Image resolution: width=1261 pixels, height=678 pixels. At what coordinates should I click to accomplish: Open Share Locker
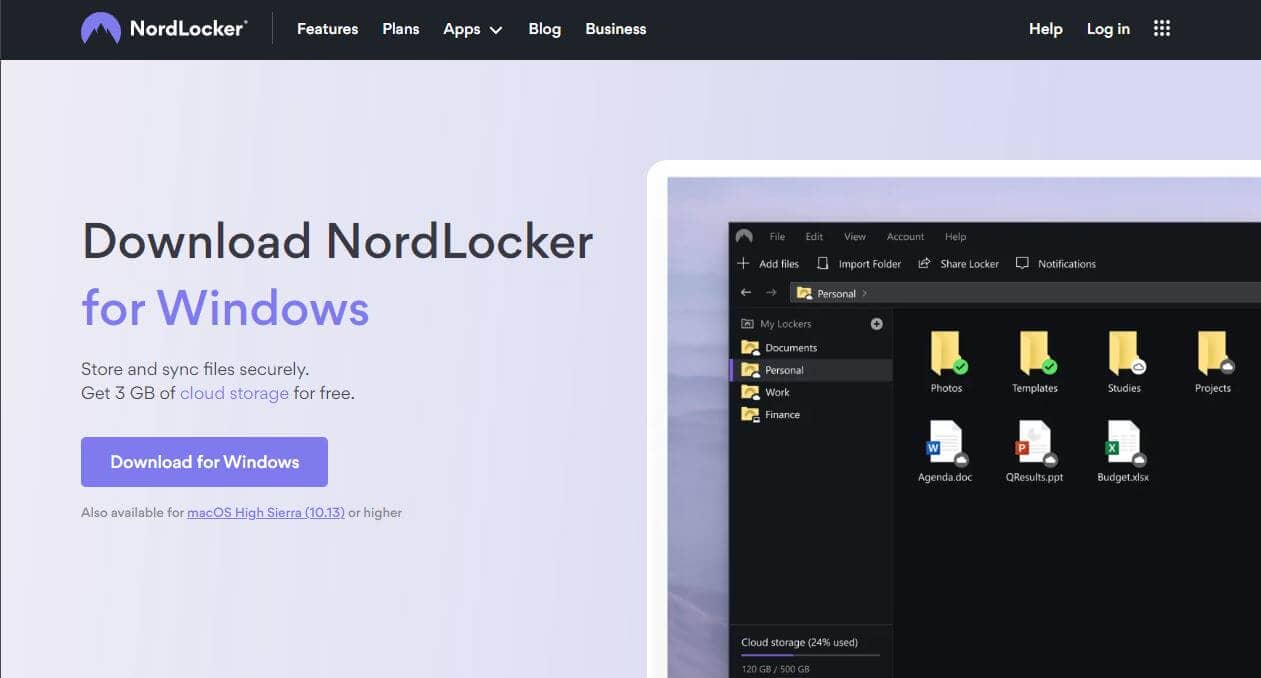coord(923,263)
